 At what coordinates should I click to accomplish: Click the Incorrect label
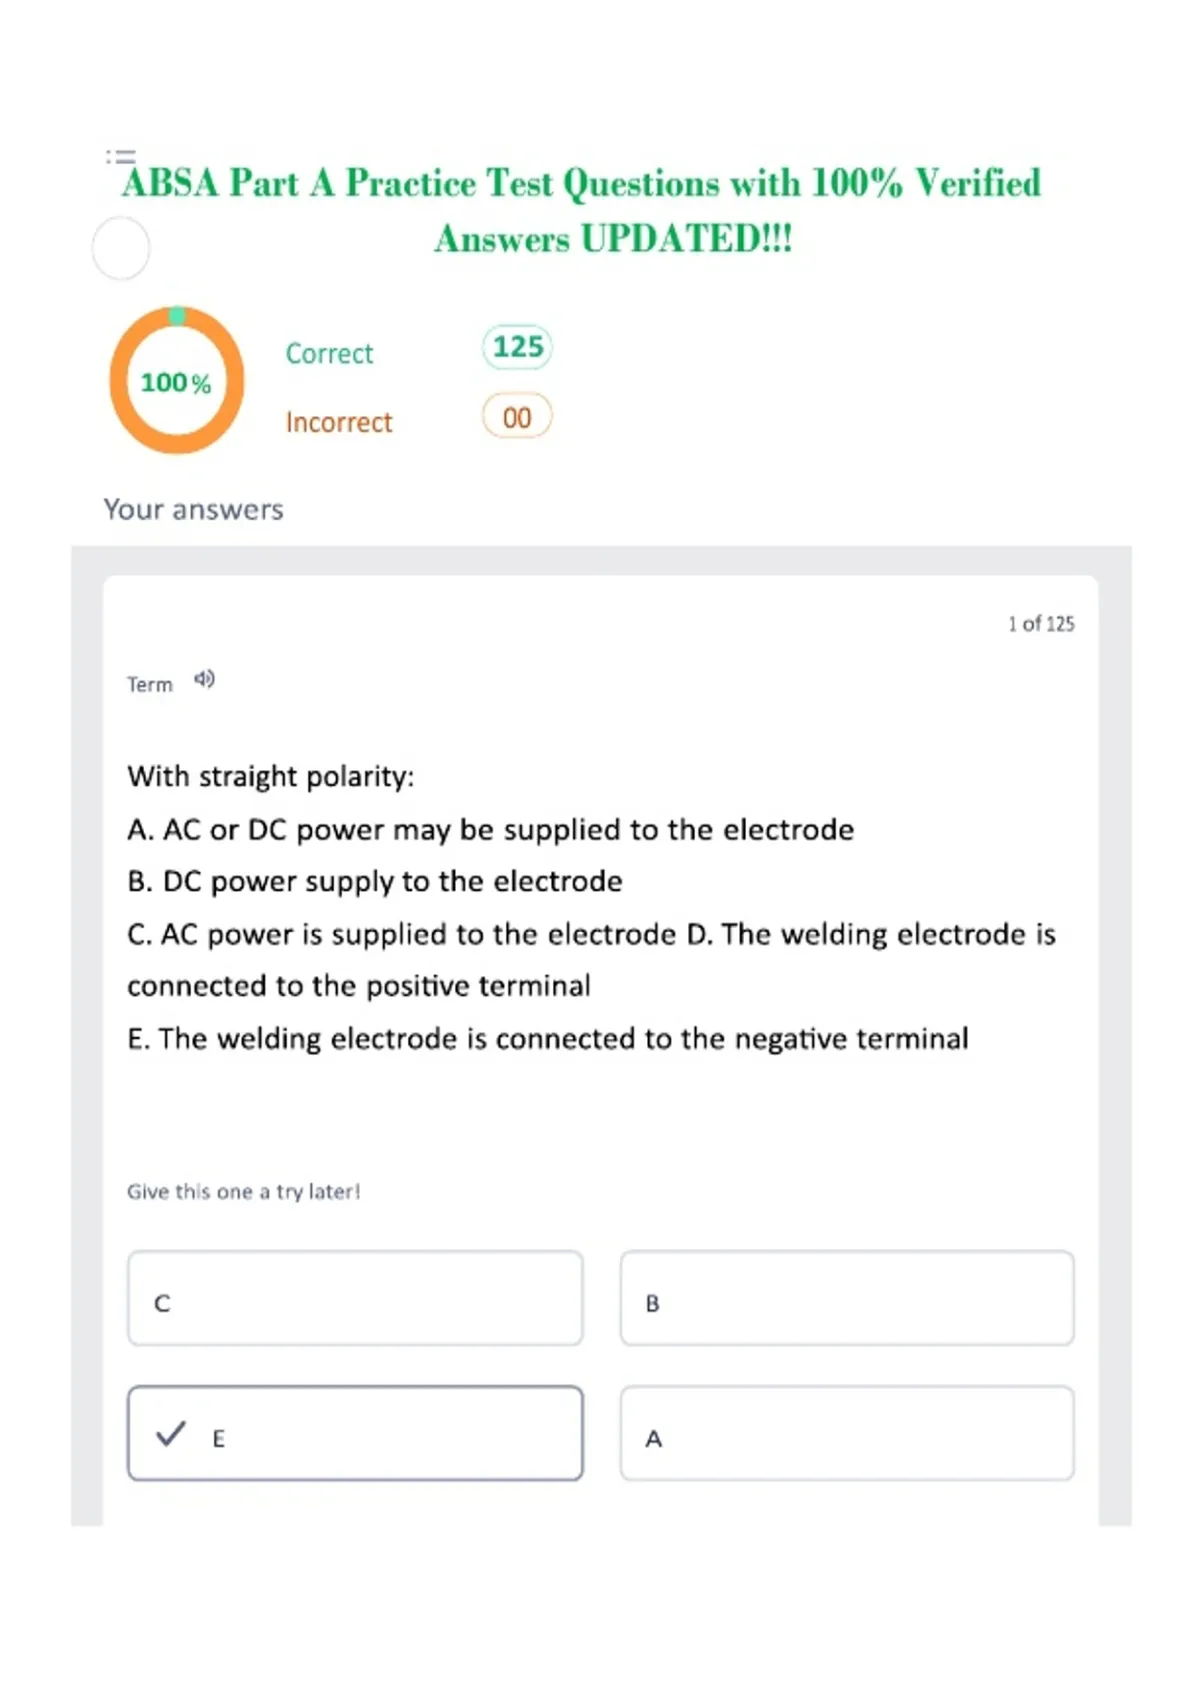coord(339,422)
